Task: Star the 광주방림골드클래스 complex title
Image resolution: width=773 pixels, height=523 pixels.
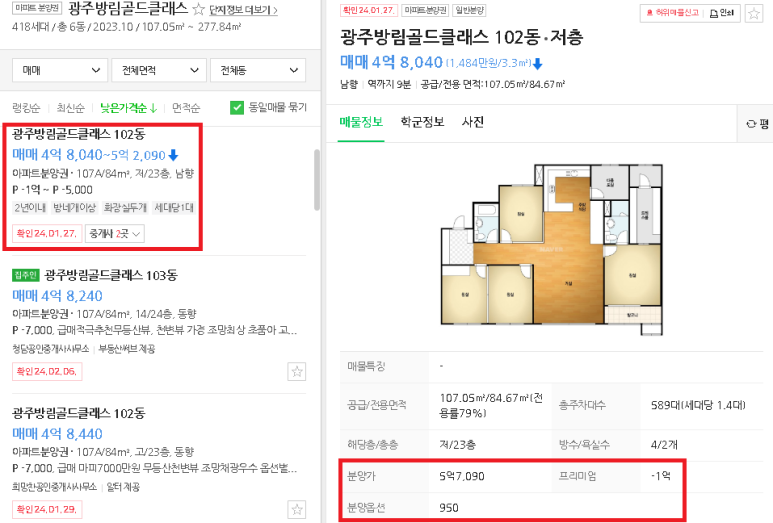Action: [x=198, y=9]
